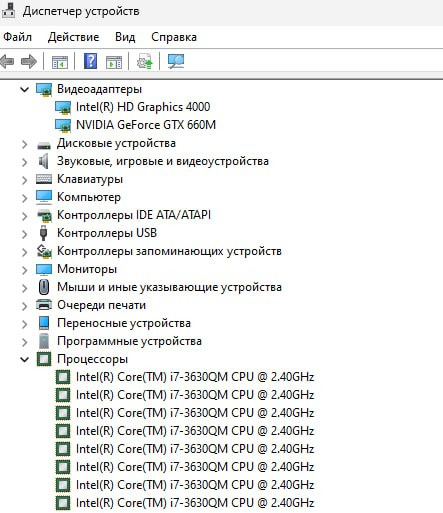Screen dimensions: 443x513
Task: Expand Контроллеры запоминающих устройств
Action: click(24, 252)
